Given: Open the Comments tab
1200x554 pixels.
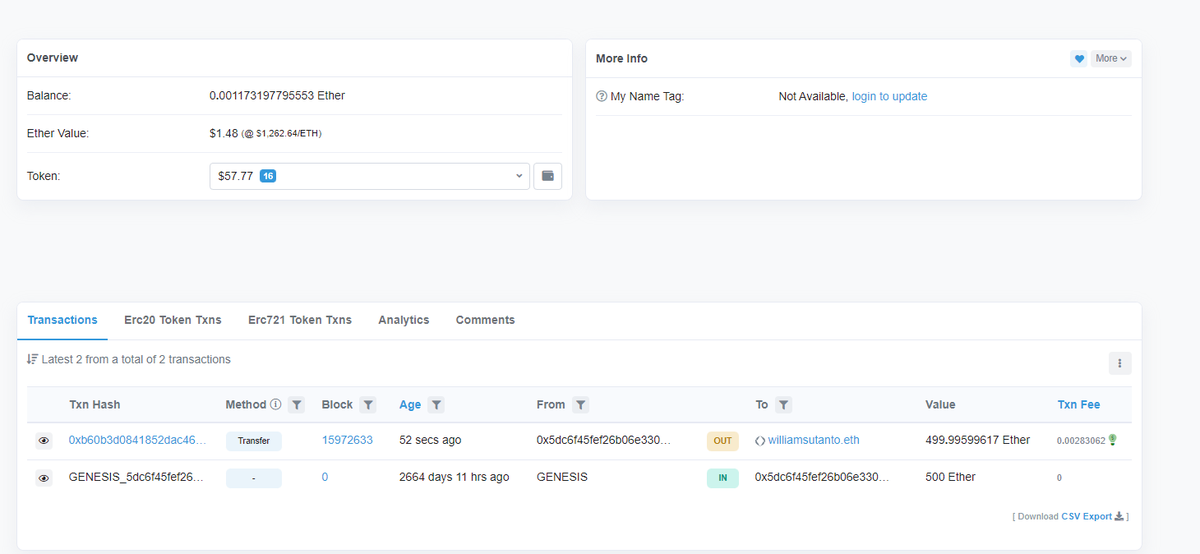Looking at the screenshot, I should pyautogui.click(x=485, y=320).
